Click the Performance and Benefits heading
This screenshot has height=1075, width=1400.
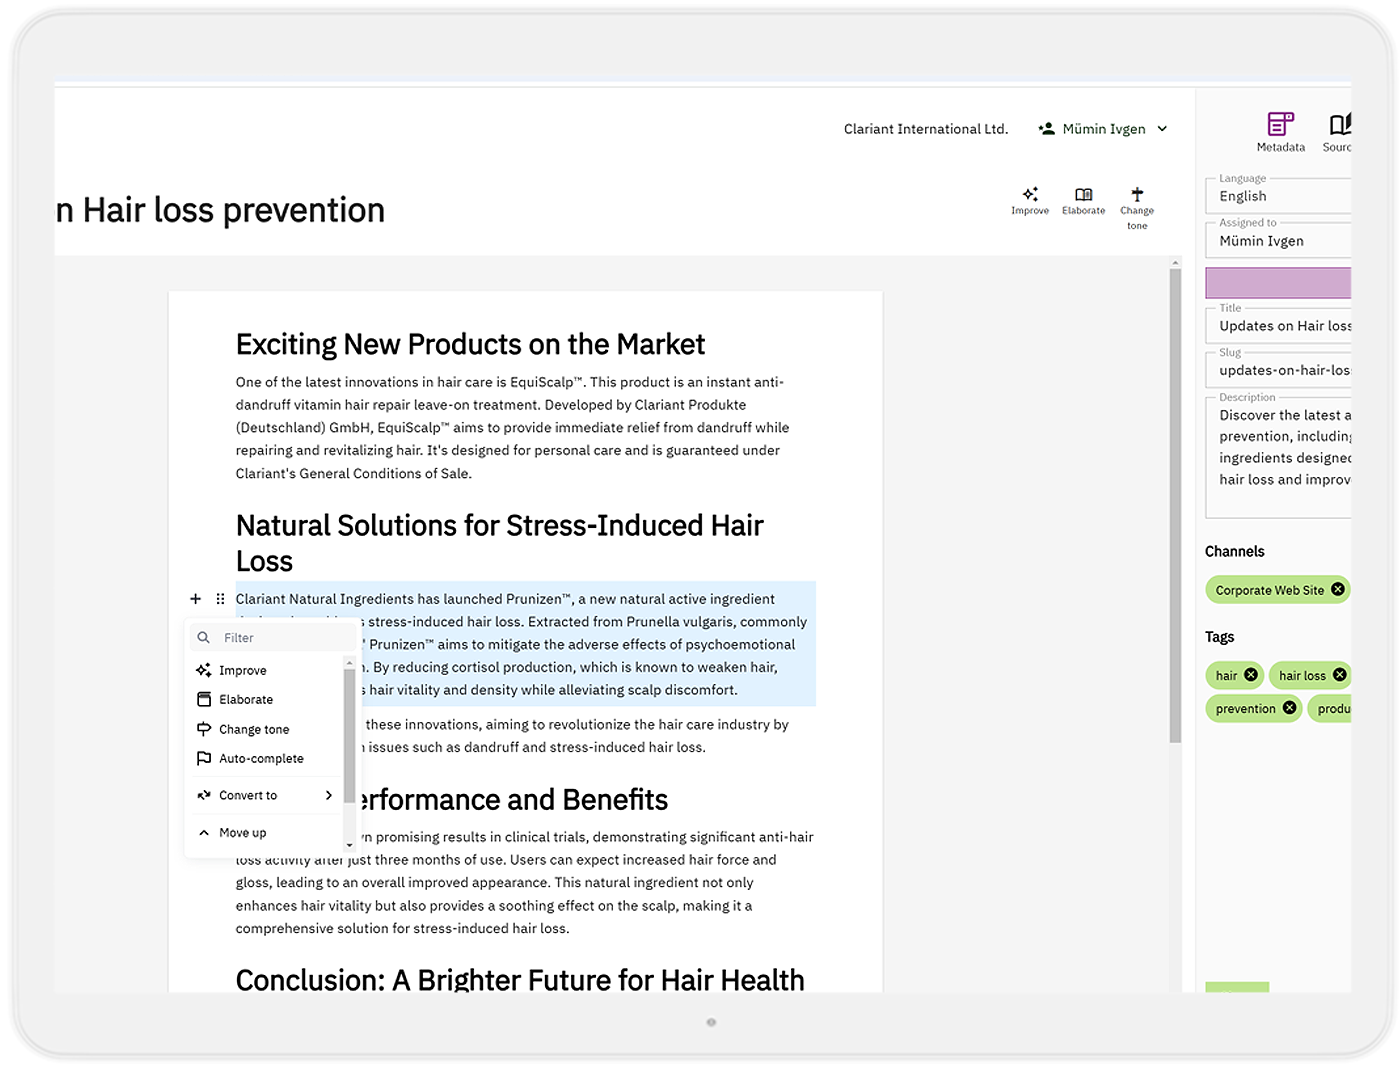[512, 800]
